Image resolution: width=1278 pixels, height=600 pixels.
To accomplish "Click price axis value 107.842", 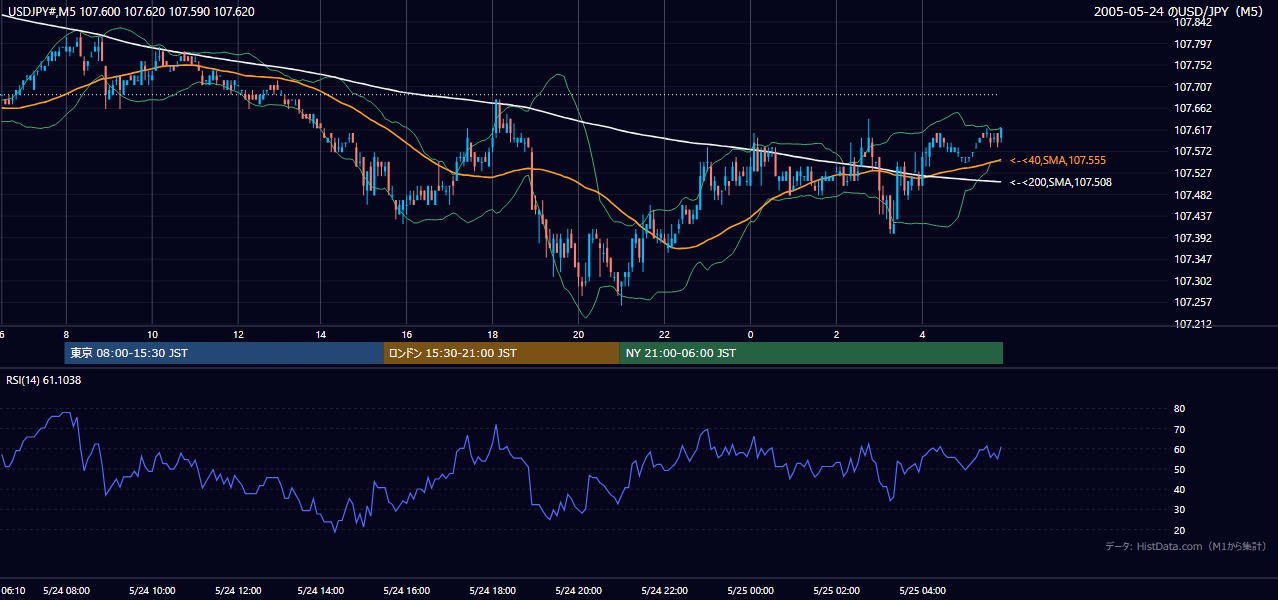I will click(1192, 22).
